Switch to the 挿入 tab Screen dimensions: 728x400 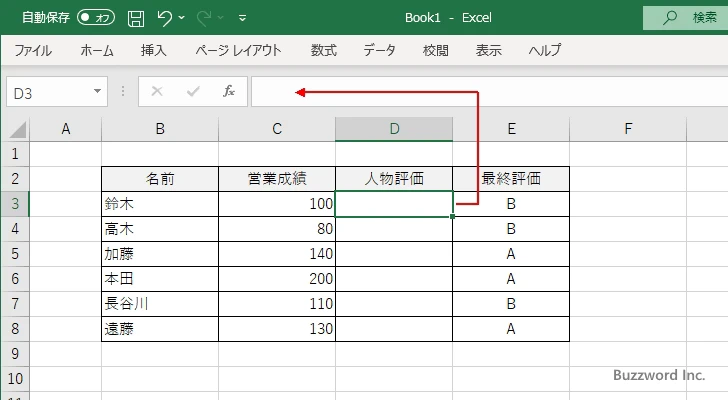point(154,50)
